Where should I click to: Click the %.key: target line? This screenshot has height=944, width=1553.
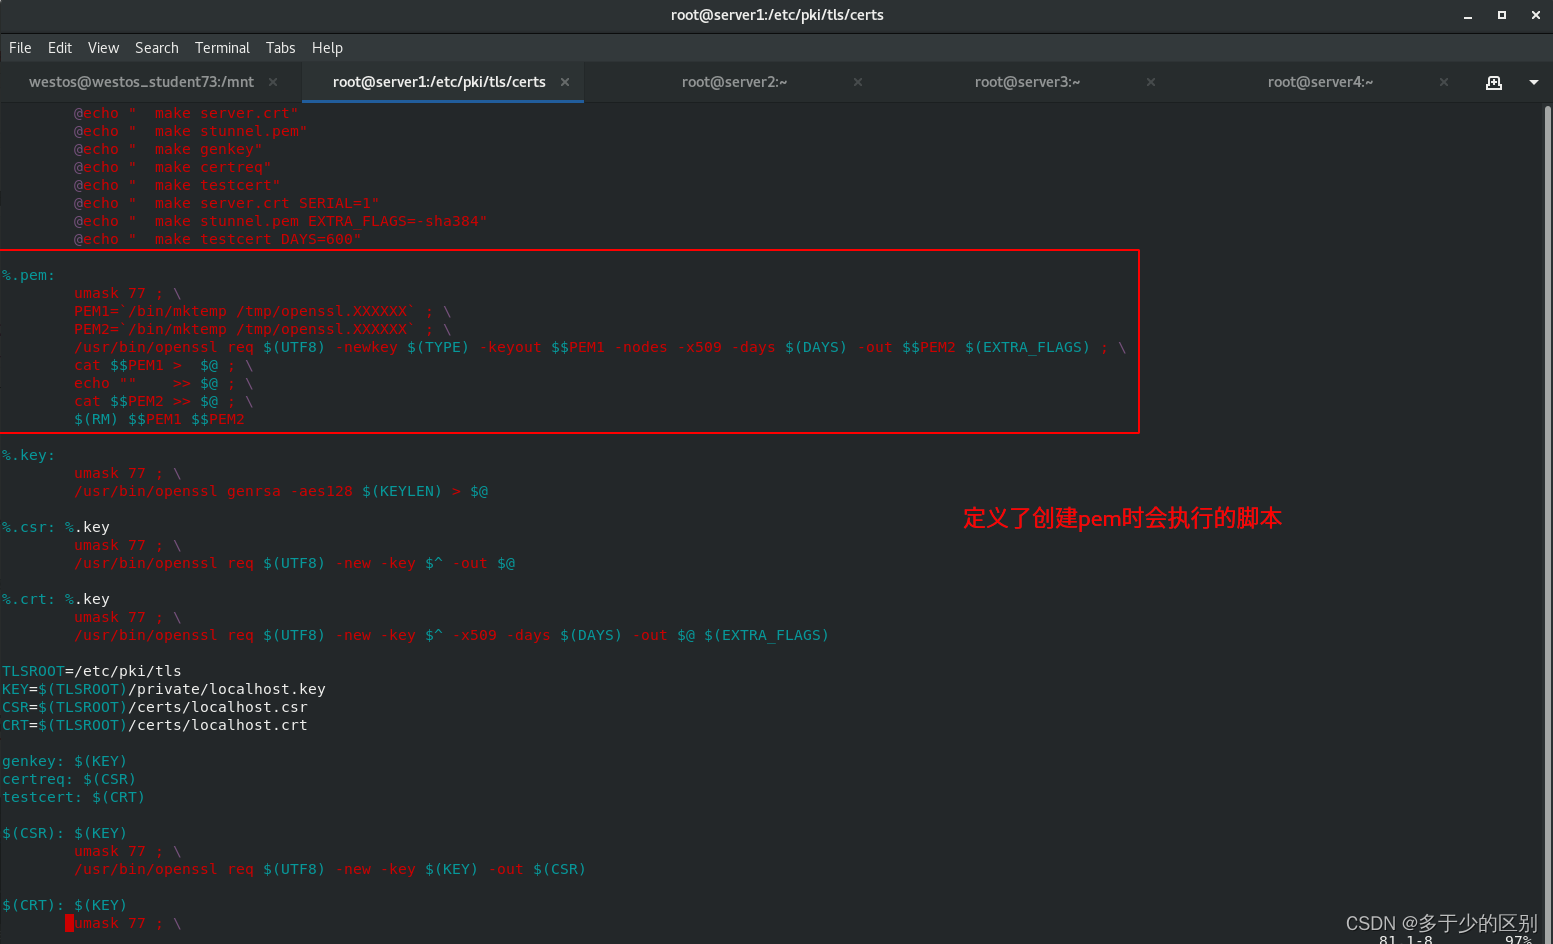point(29,455)
